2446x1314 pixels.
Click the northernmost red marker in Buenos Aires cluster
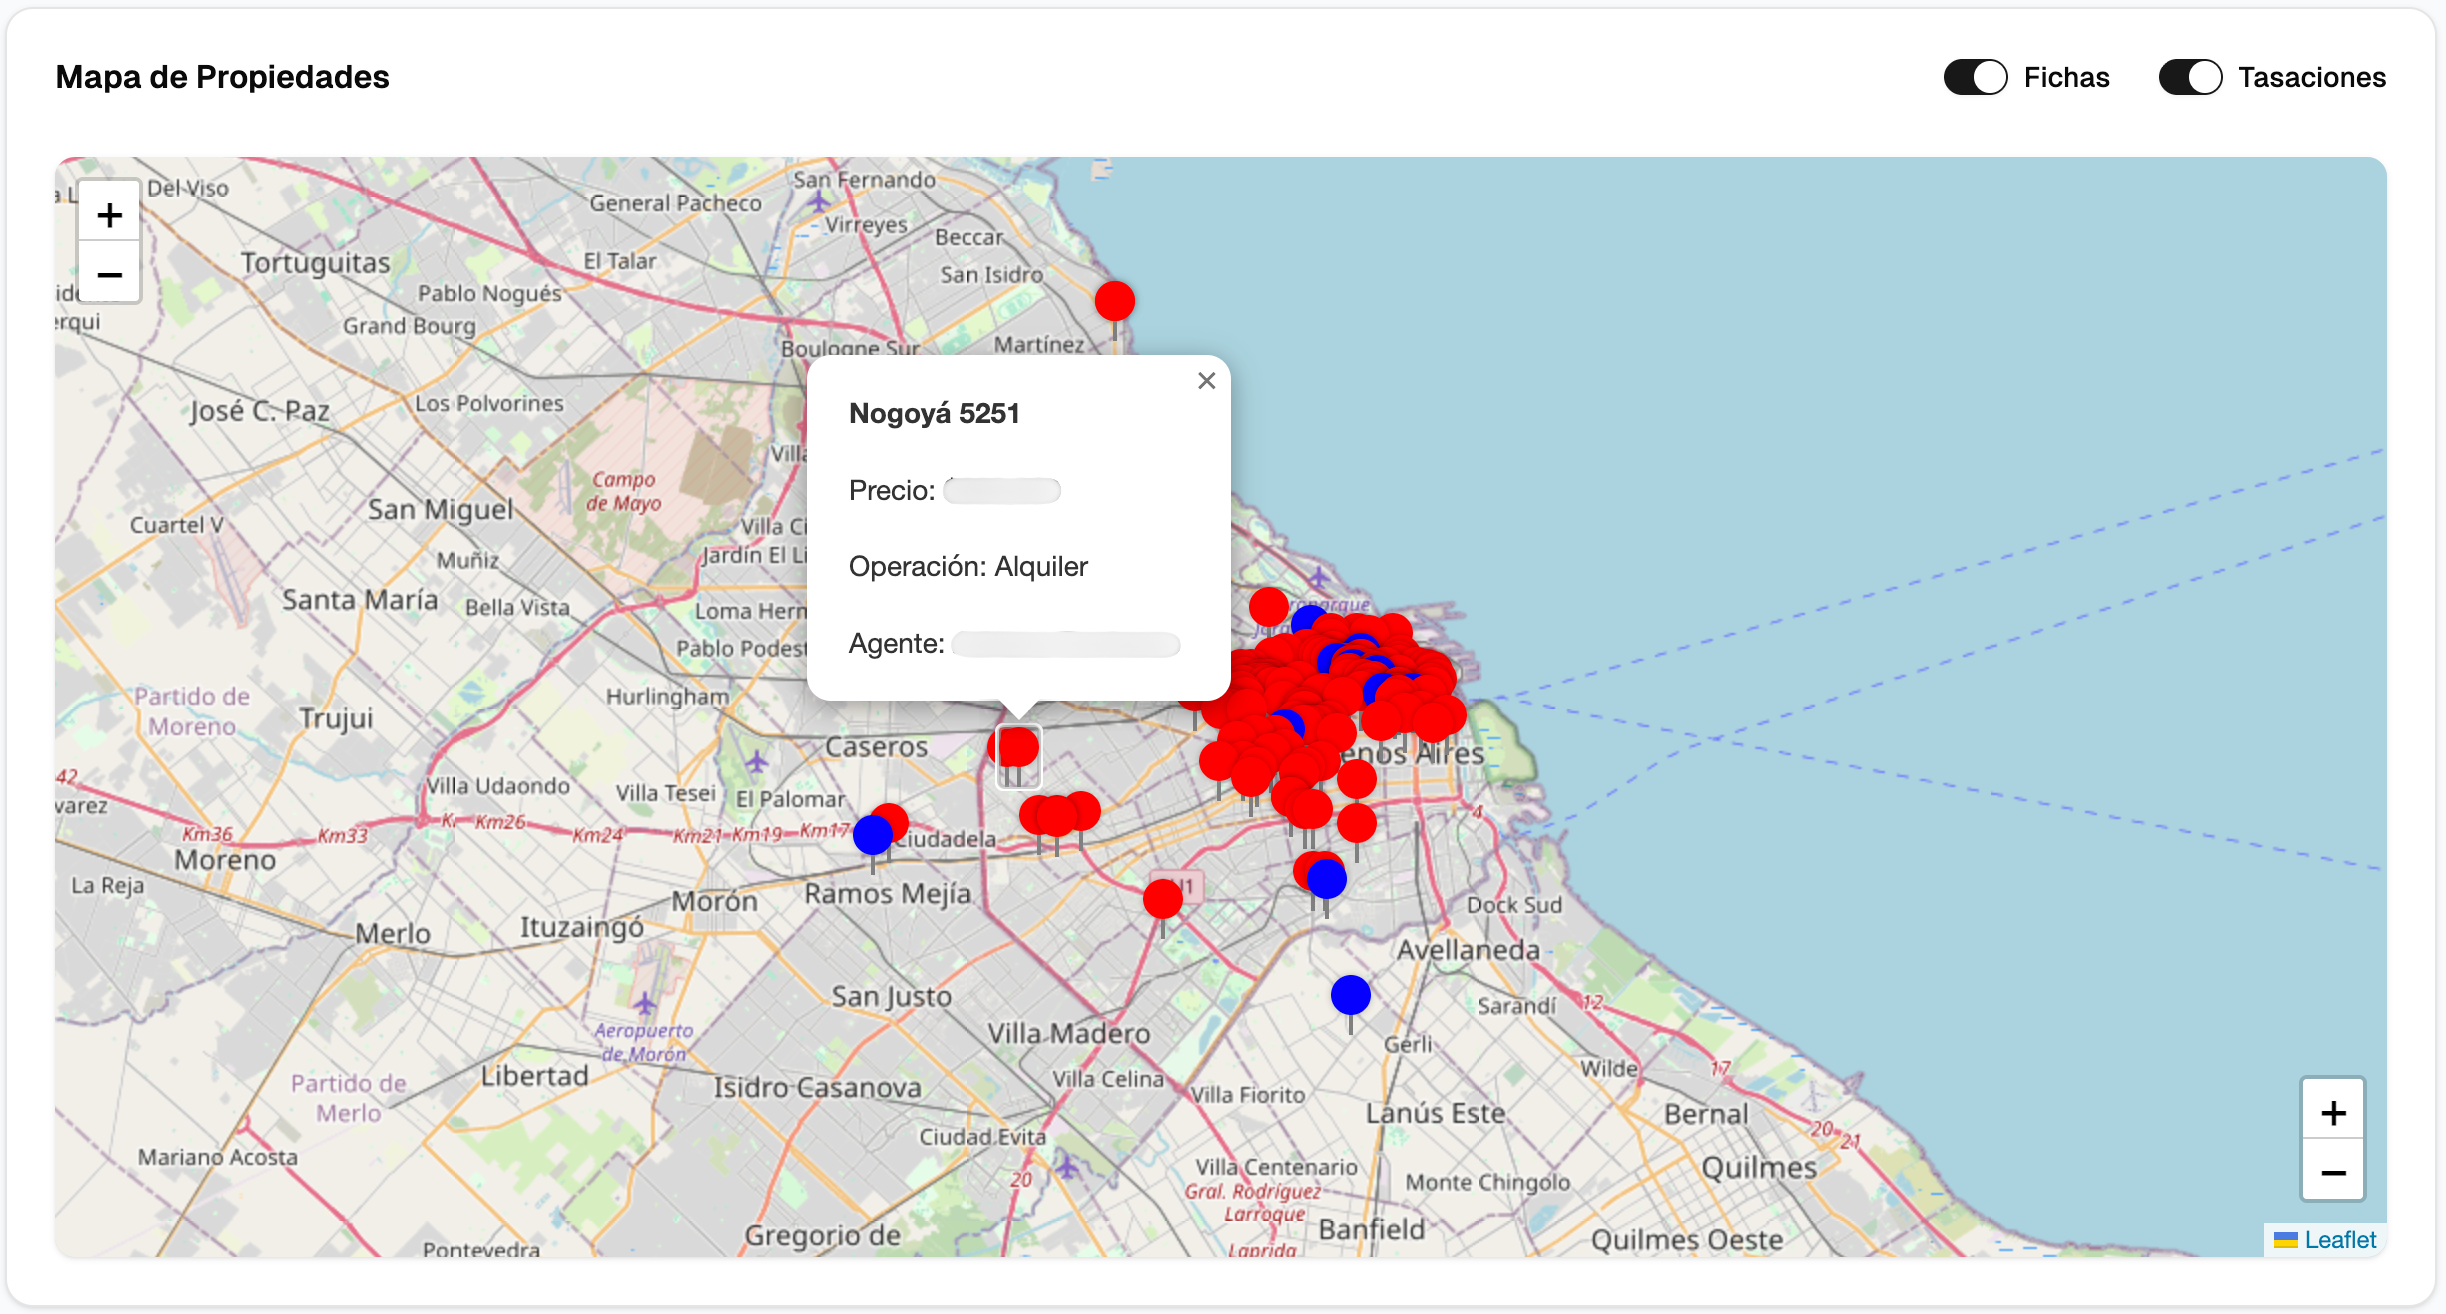pyautogui.click(x=1268, y=606)
